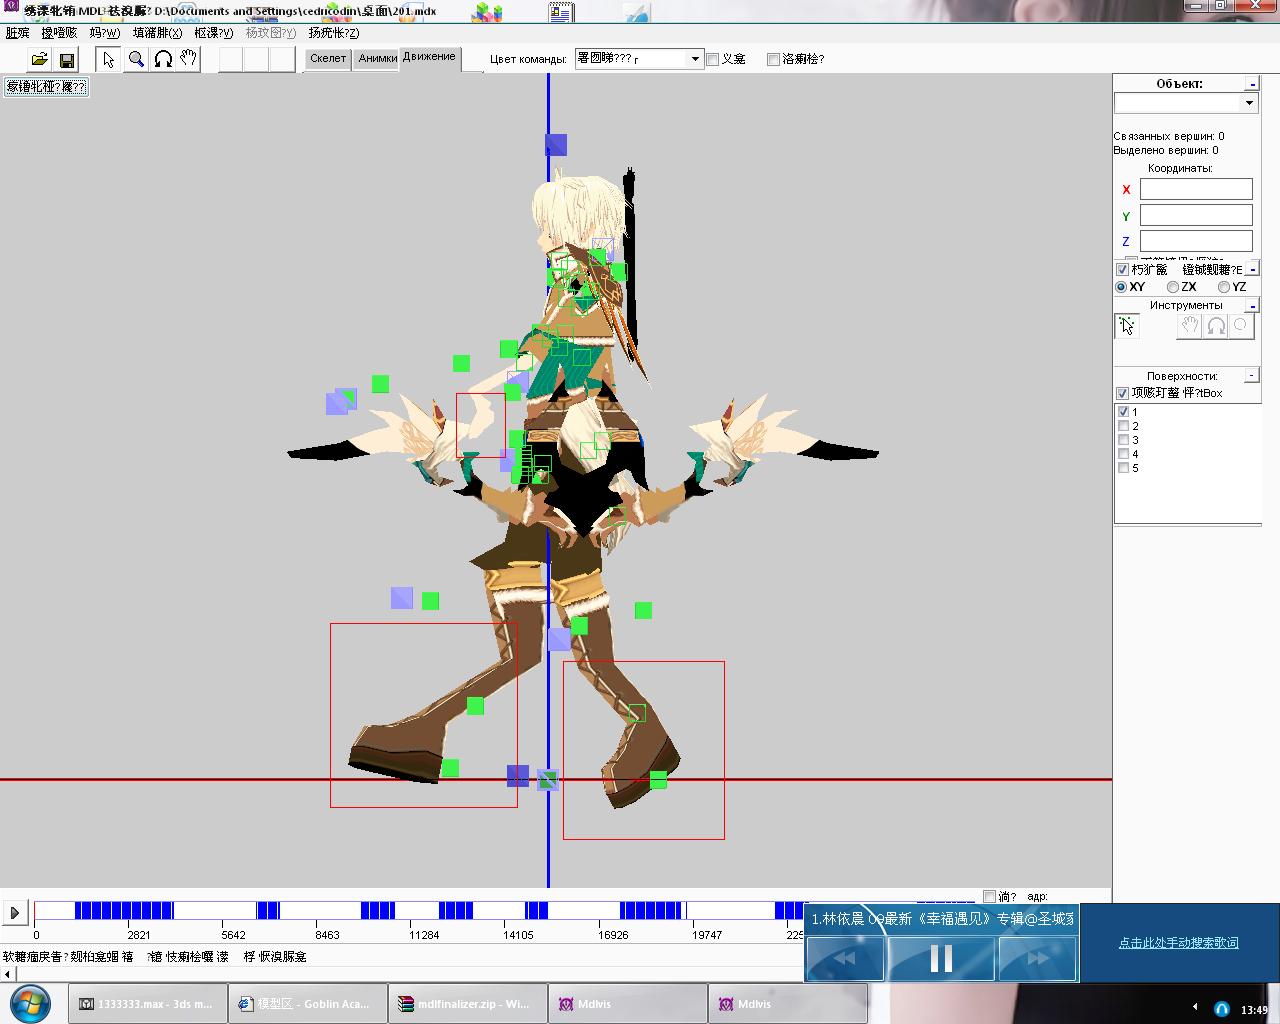Check surface 5 in the list

click(x=1123, y=468)
